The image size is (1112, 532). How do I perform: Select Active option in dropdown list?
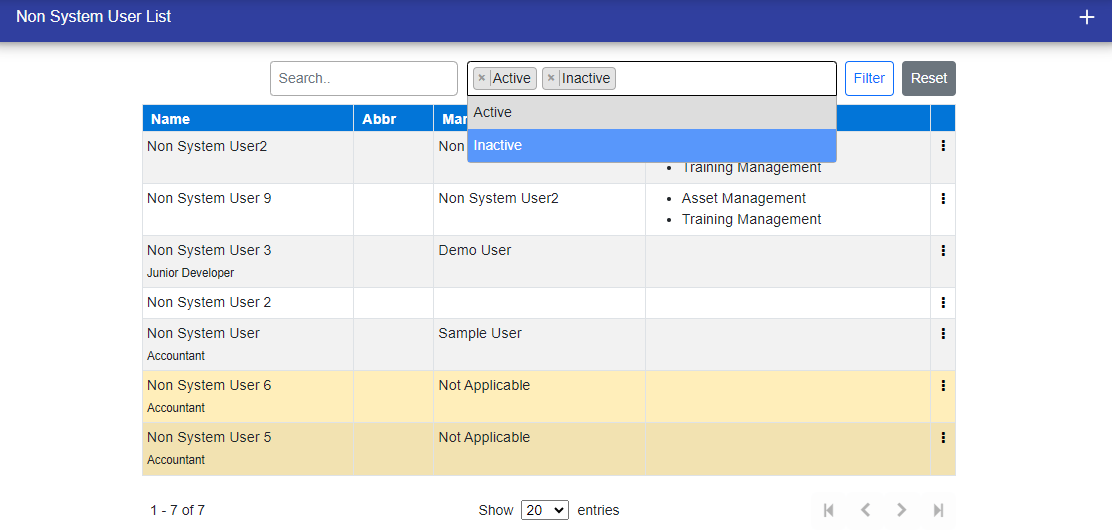coord(651,113)
